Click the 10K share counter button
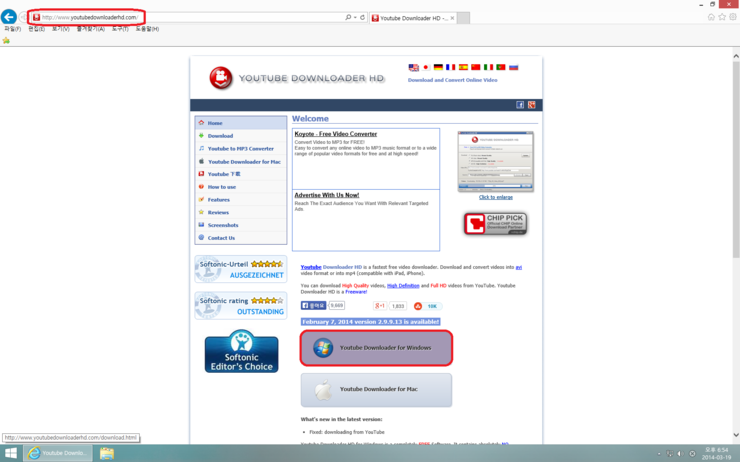Image resolution: width=740 pixels, height=462 pixels. coord(428,306)
